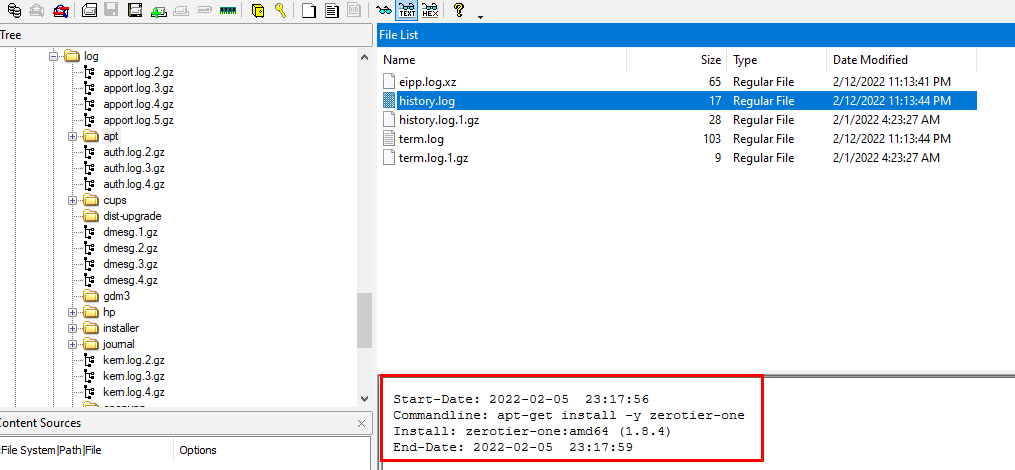
Task: Sort file list by Name column
Action: (502, 60)
